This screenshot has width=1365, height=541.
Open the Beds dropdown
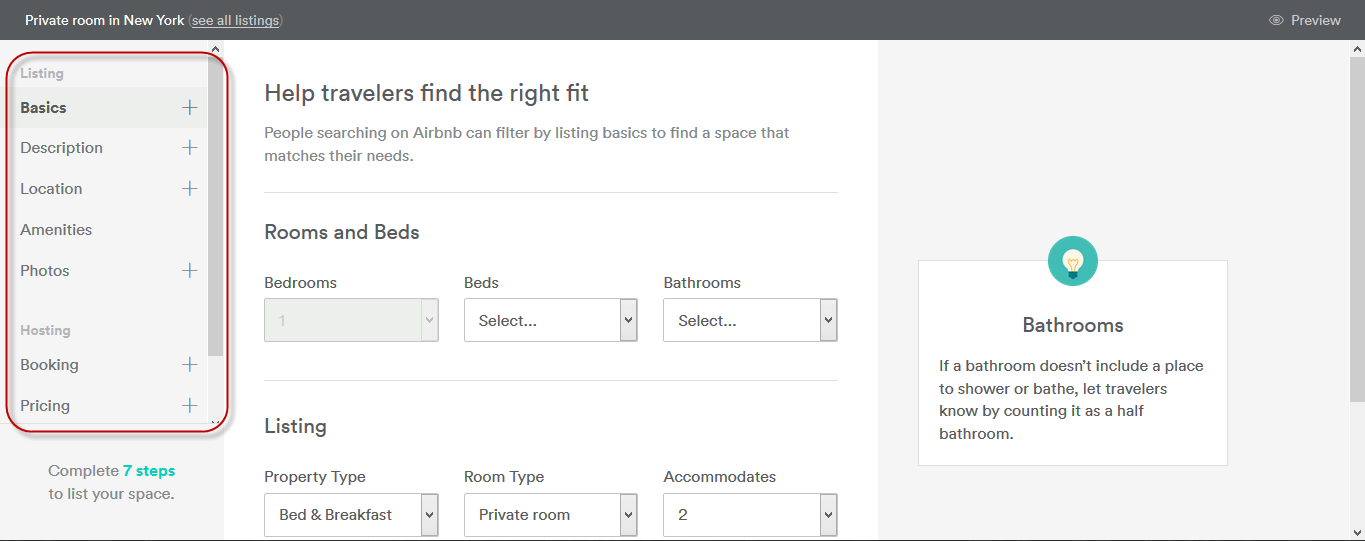point(550,321)
